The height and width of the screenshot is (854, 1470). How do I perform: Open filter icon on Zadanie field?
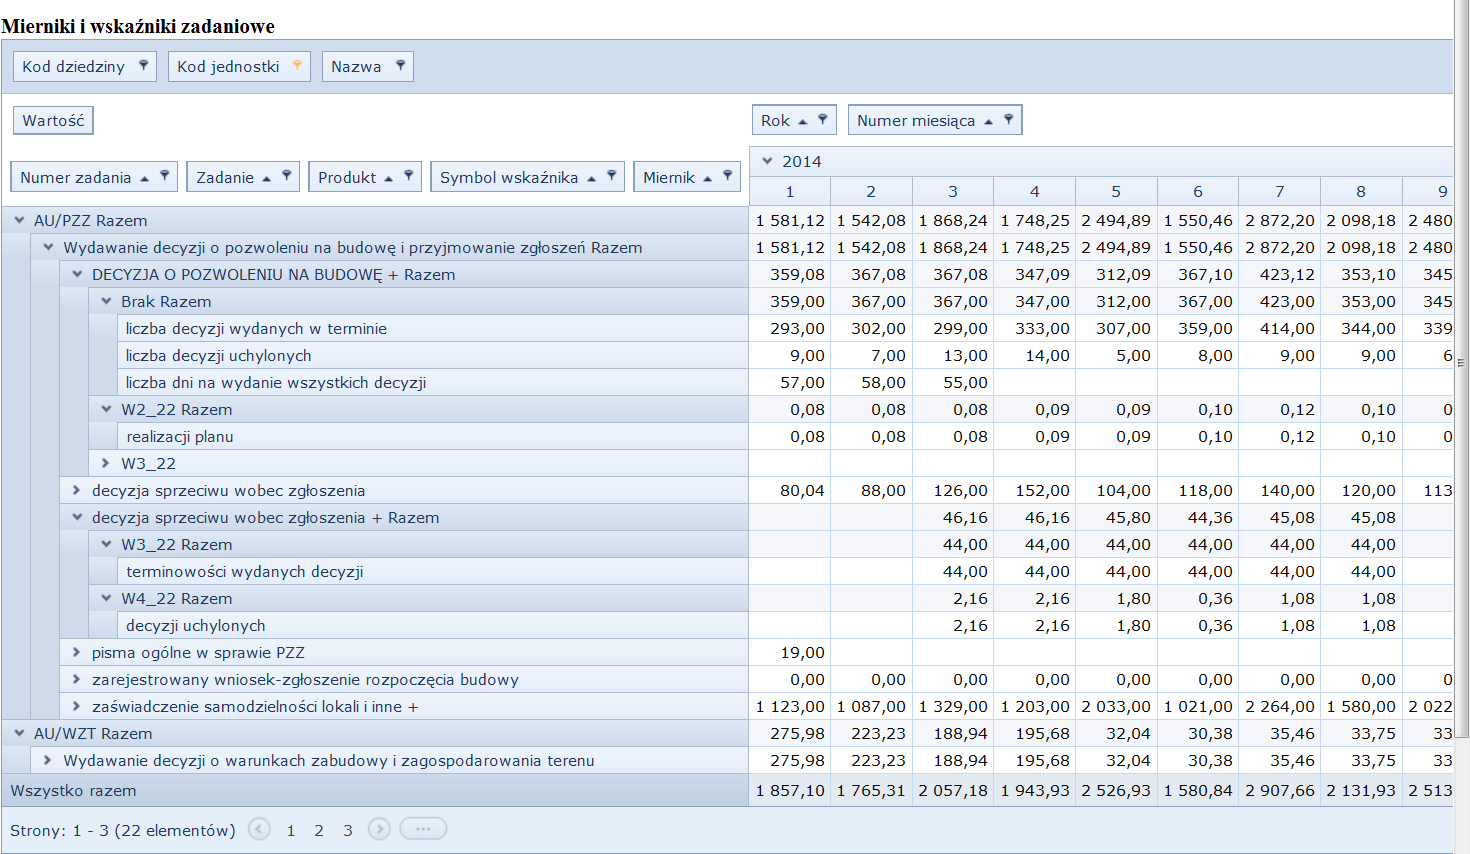(286, 176)
